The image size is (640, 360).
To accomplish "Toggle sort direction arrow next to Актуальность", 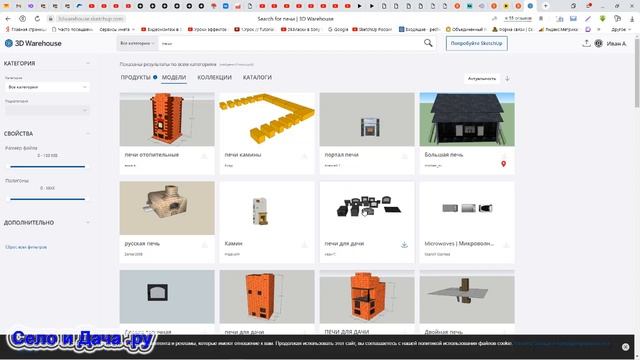I will coord(507,78).
